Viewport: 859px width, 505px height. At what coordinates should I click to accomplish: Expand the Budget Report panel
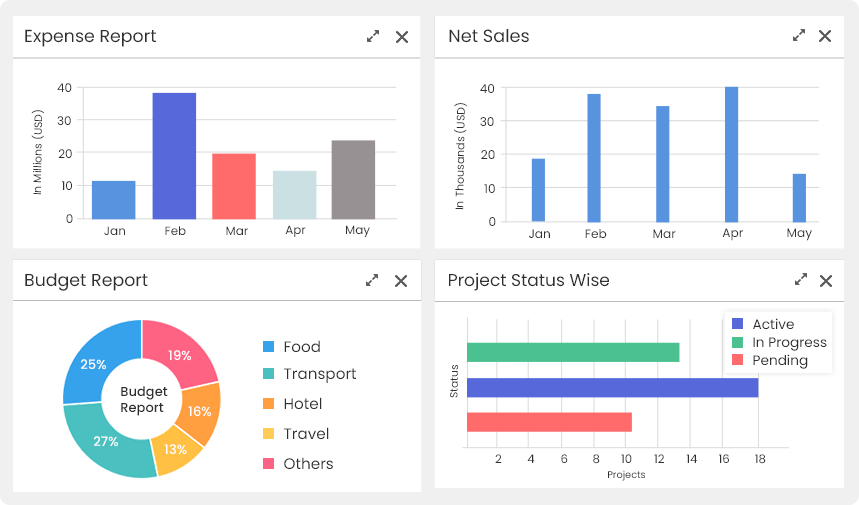(x=372, y=281)
